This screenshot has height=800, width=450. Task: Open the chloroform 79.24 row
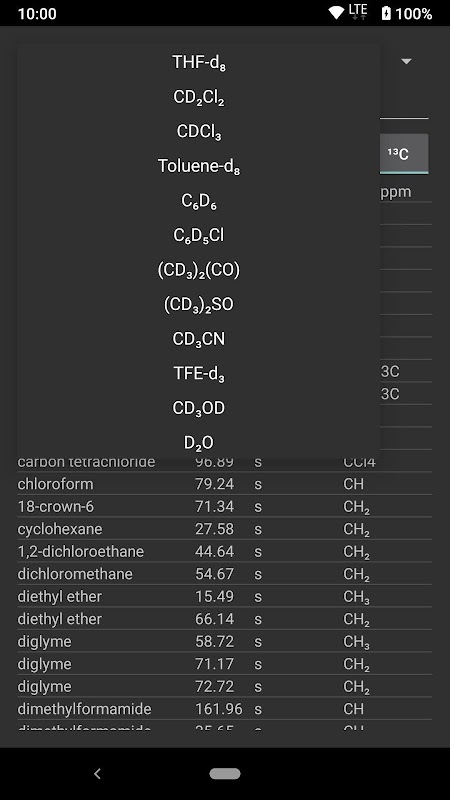click(x=224, y=484)
